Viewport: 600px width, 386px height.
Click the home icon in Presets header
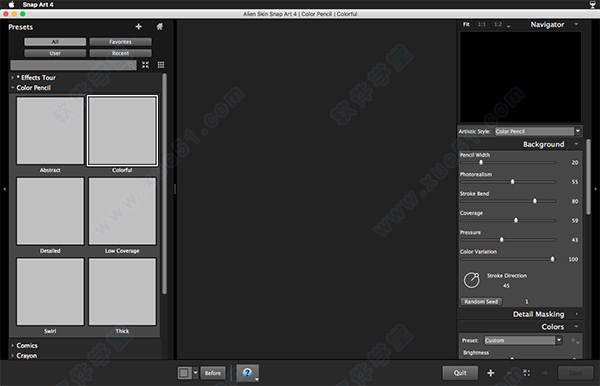[160, 26]
